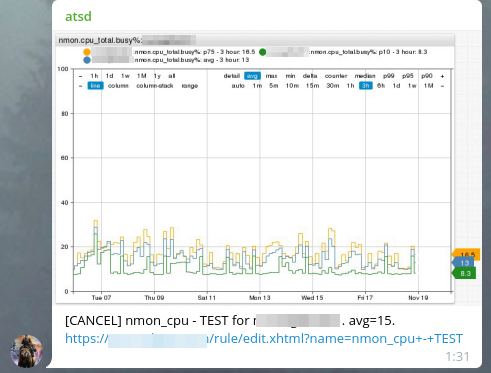The width and height of the screenshot is (491, 373).
Task: Choose delta statistic
Action: point(310,76)
